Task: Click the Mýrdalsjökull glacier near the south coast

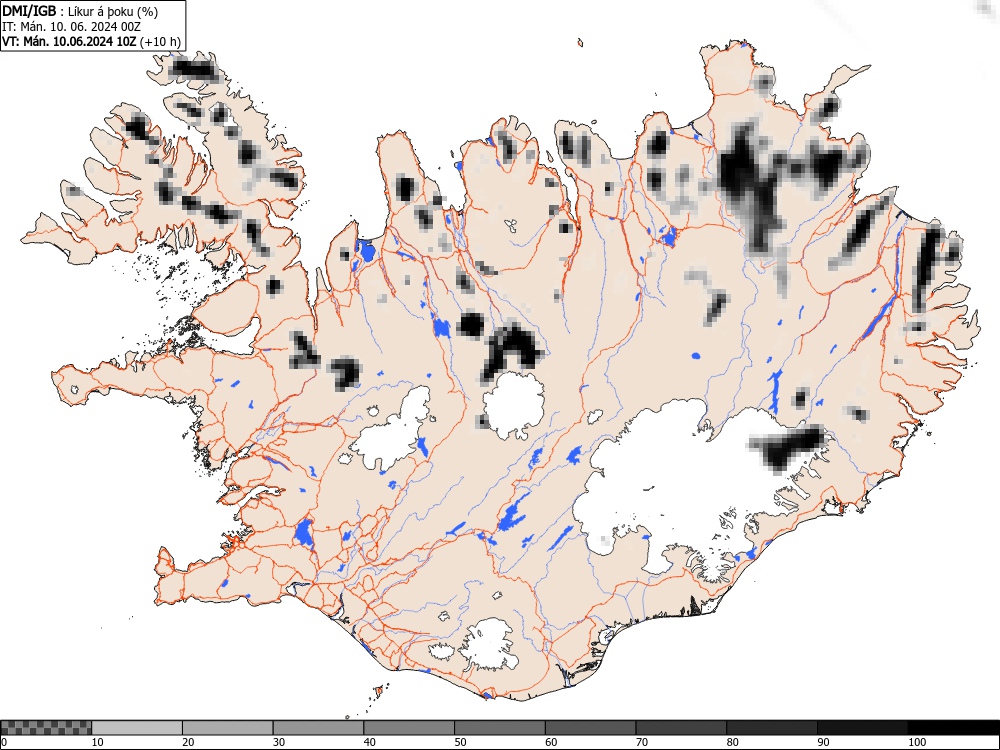Action: [488, 645]
